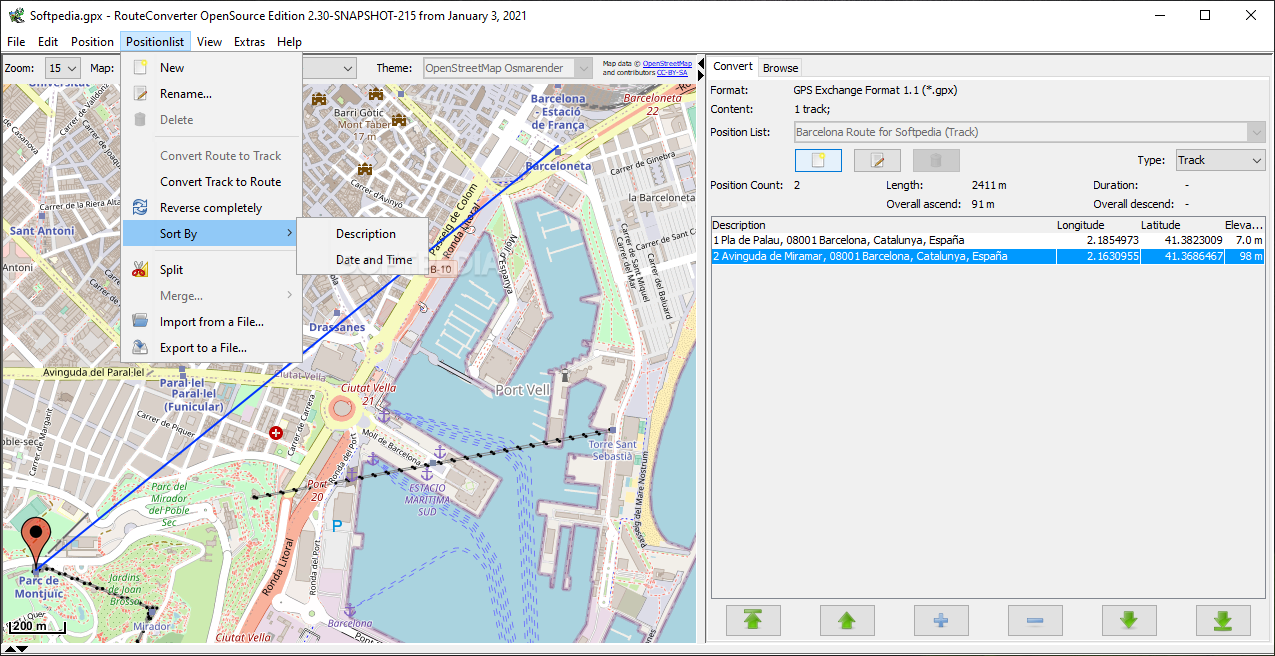Viewport: 1275px width, 656px height.
Task: Click the red map marker pin
Action: [37, 542]
